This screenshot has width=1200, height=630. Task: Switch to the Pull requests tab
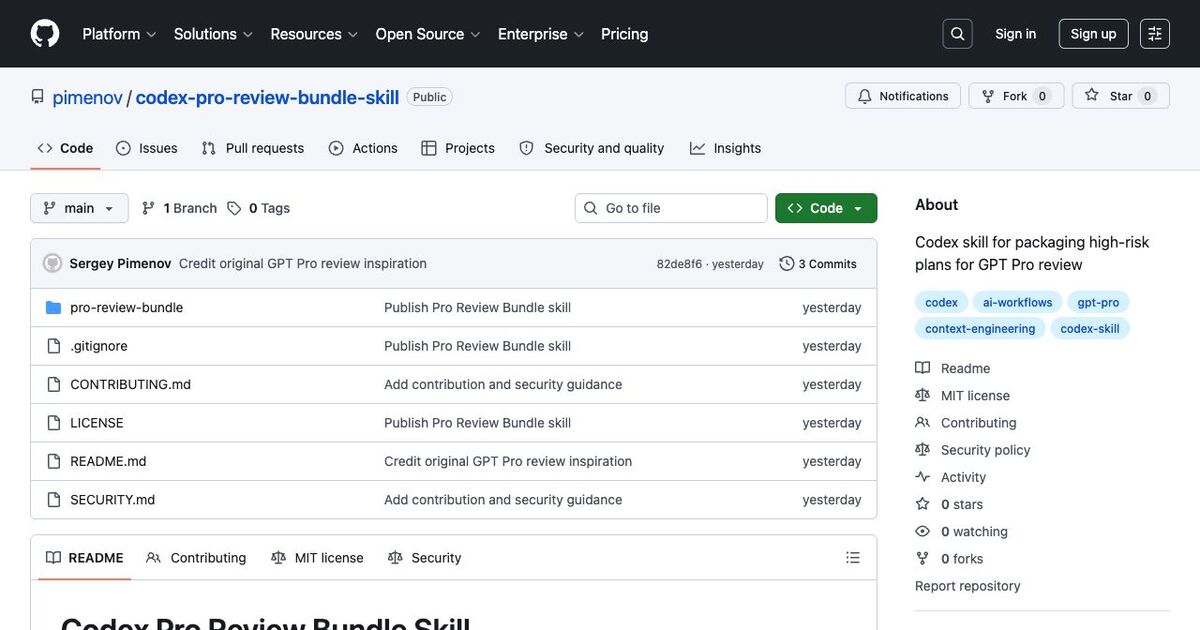[253, 148]
